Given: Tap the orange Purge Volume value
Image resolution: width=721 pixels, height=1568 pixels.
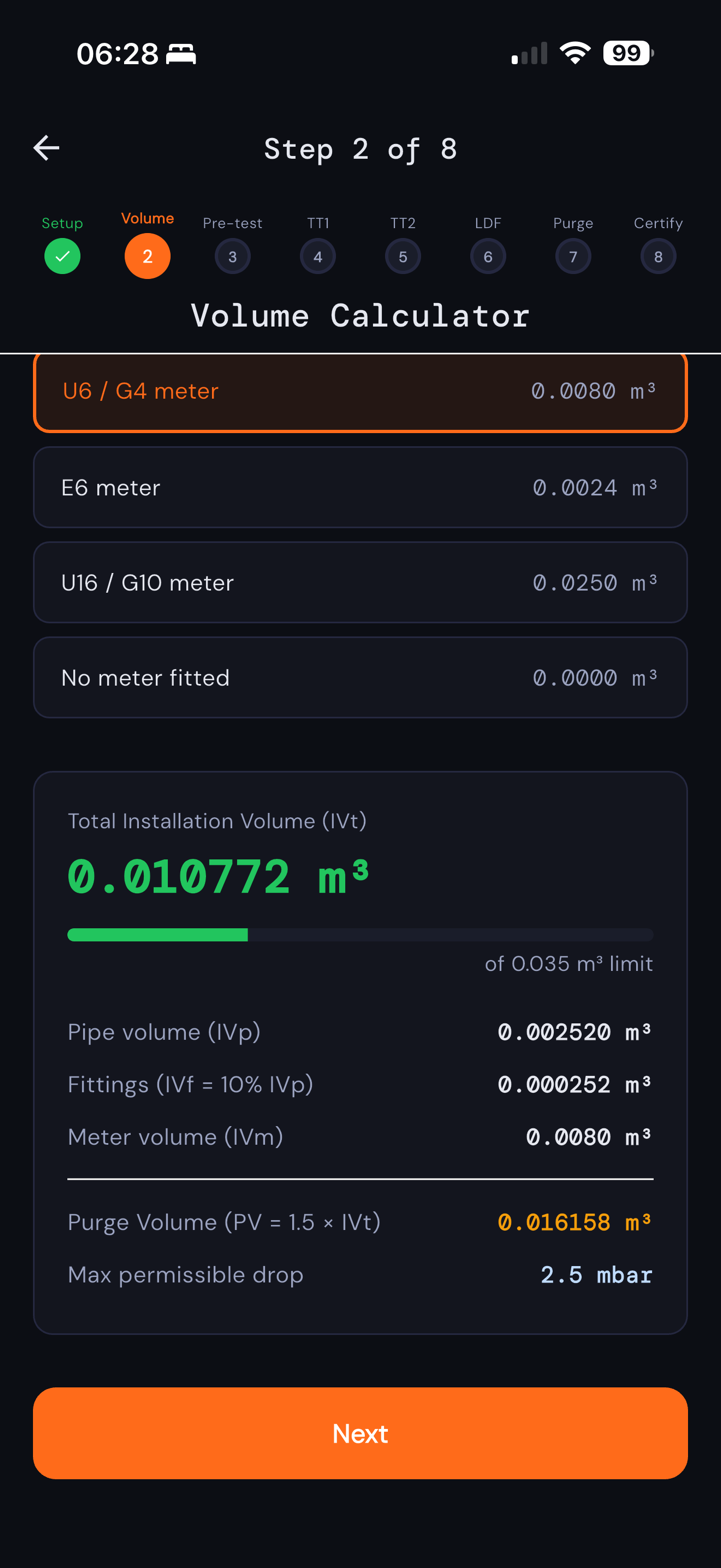Looking at the screenshot, I should [x=574, y=1222].
